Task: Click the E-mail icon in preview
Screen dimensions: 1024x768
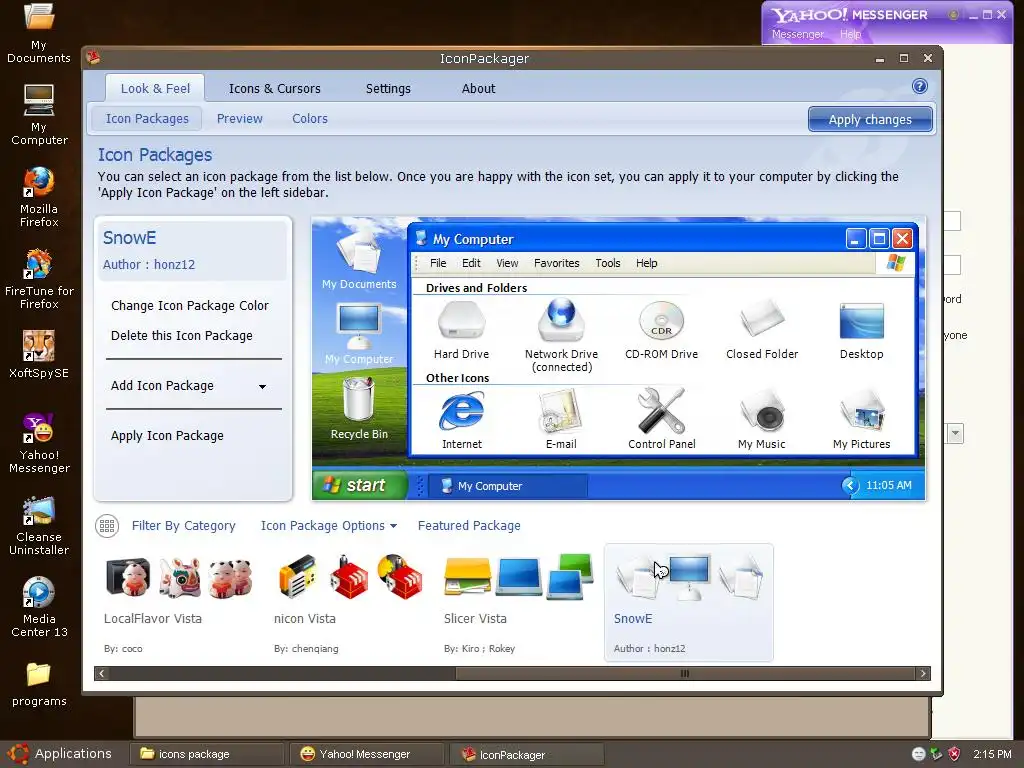Action: pyautogui.click(x=560, y=411)
